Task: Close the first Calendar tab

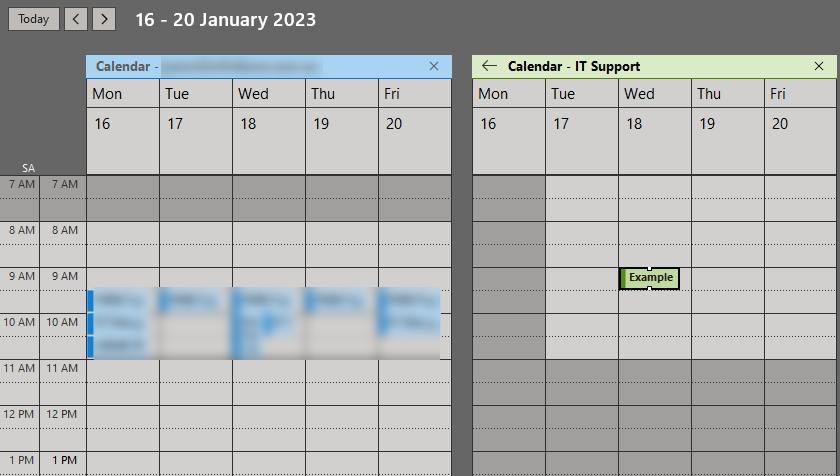Action: click(x=433, y=66)
